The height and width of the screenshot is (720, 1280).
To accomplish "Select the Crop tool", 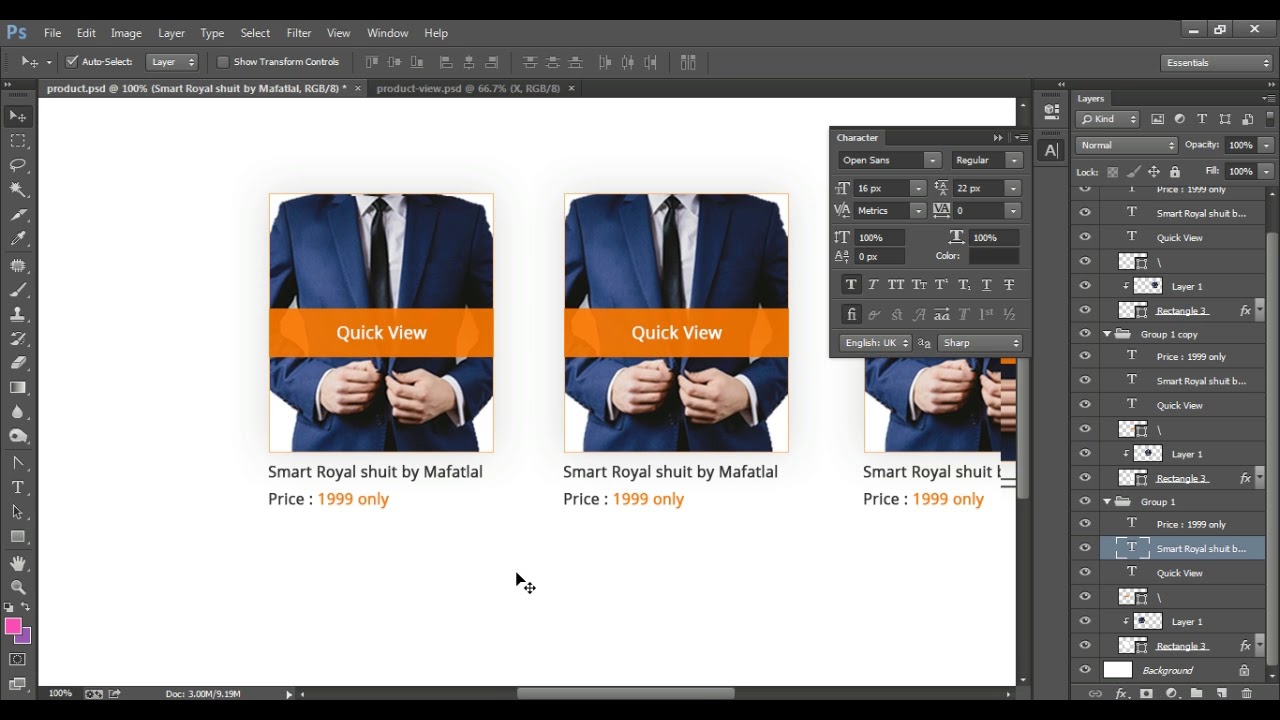I will pos(18,215).
